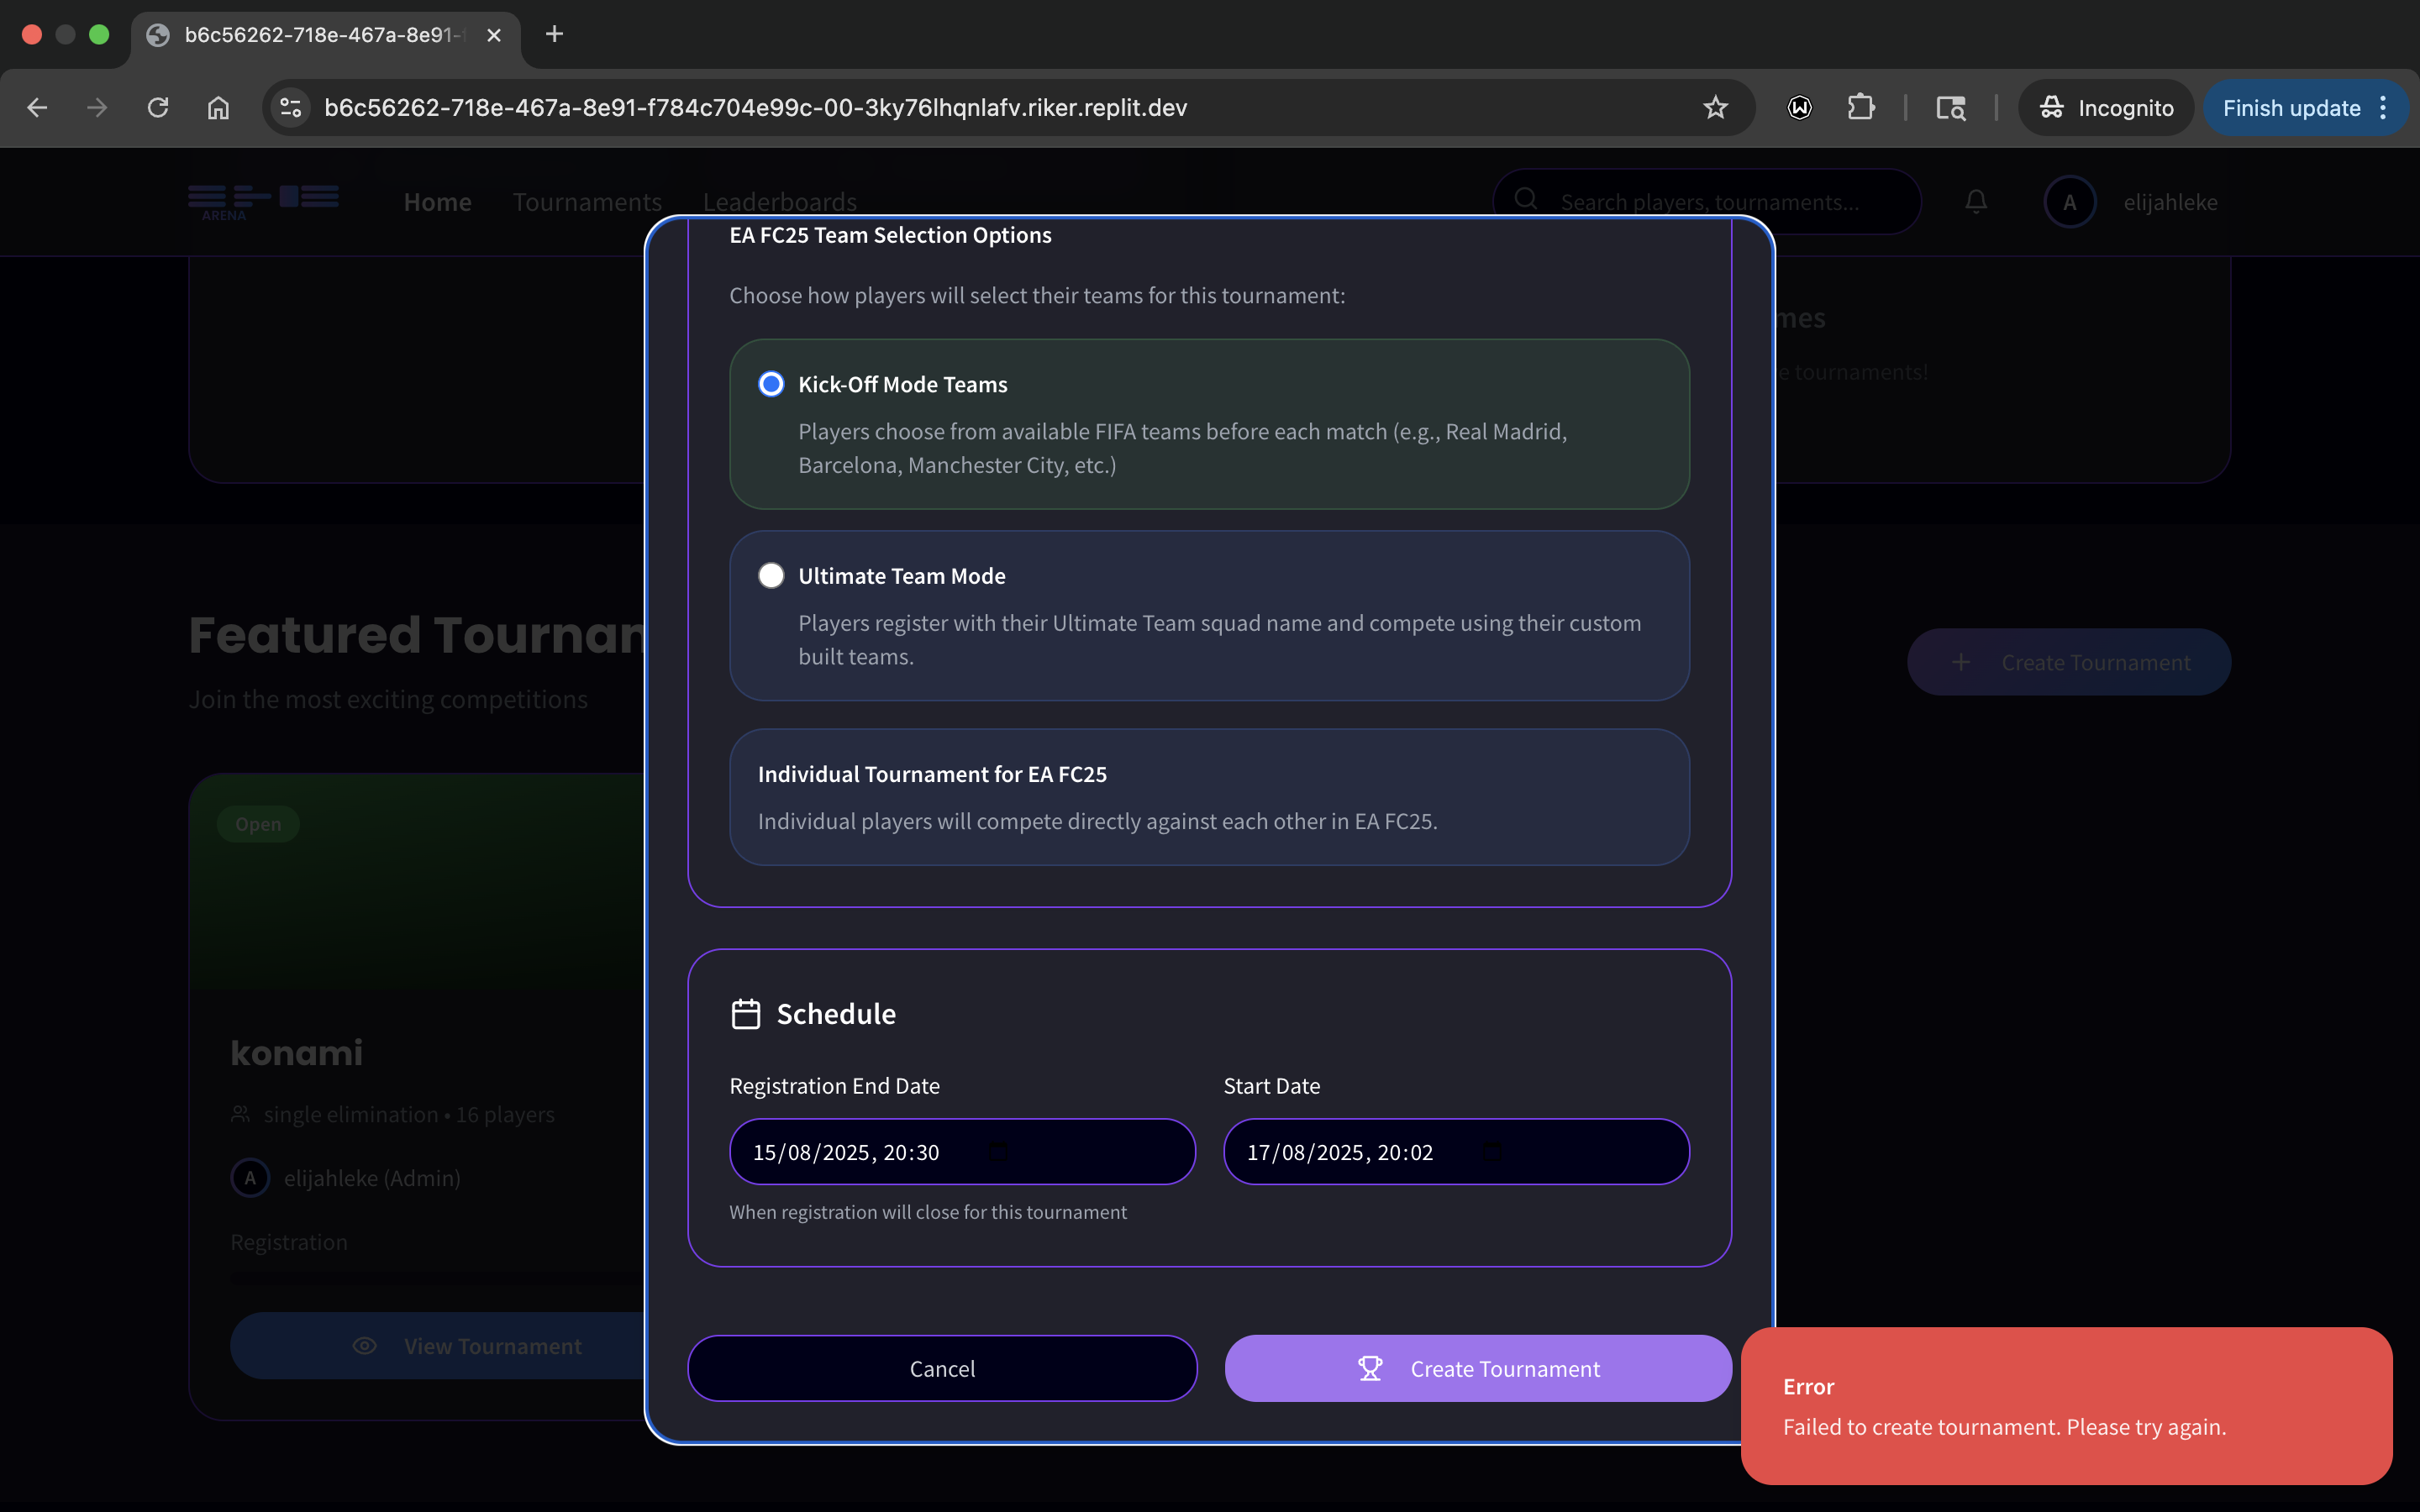Click the players group icon on konami card
The width and height of the screenshot is (2420, 1512).
tap(240, 1114)
